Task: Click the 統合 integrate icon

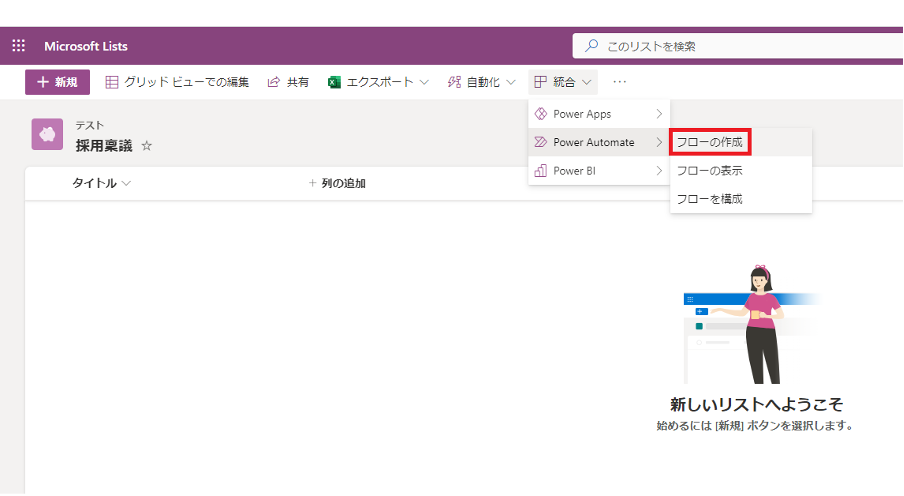Action: pos(540,82)
